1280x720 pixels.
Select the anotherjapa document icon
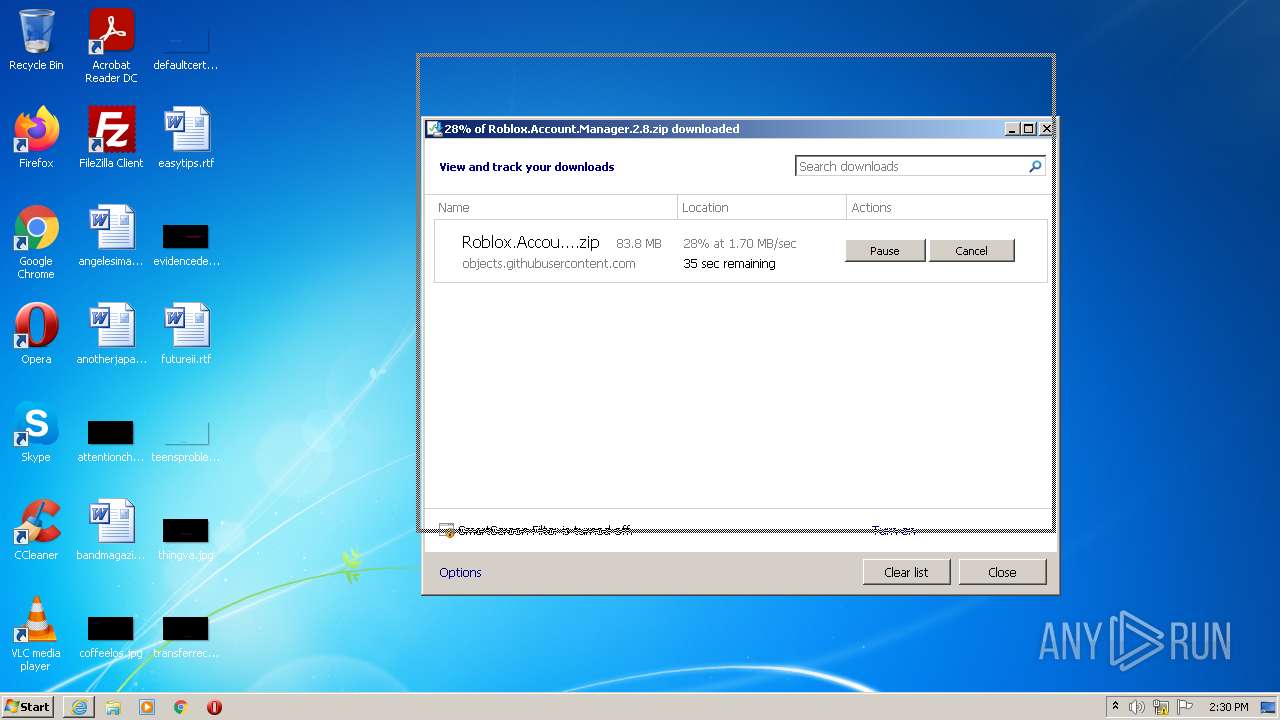111,334
